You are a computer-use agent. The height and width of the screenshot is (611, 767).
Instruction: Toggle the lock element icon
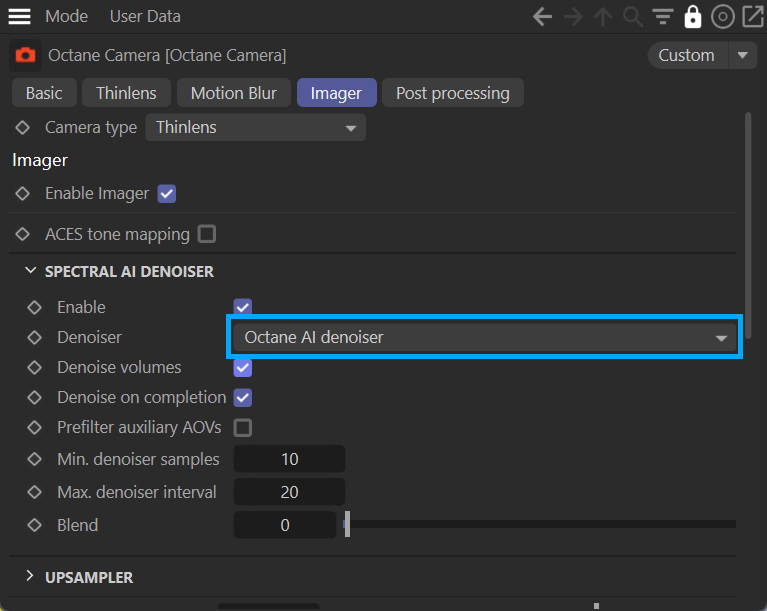tap(692, 16)
